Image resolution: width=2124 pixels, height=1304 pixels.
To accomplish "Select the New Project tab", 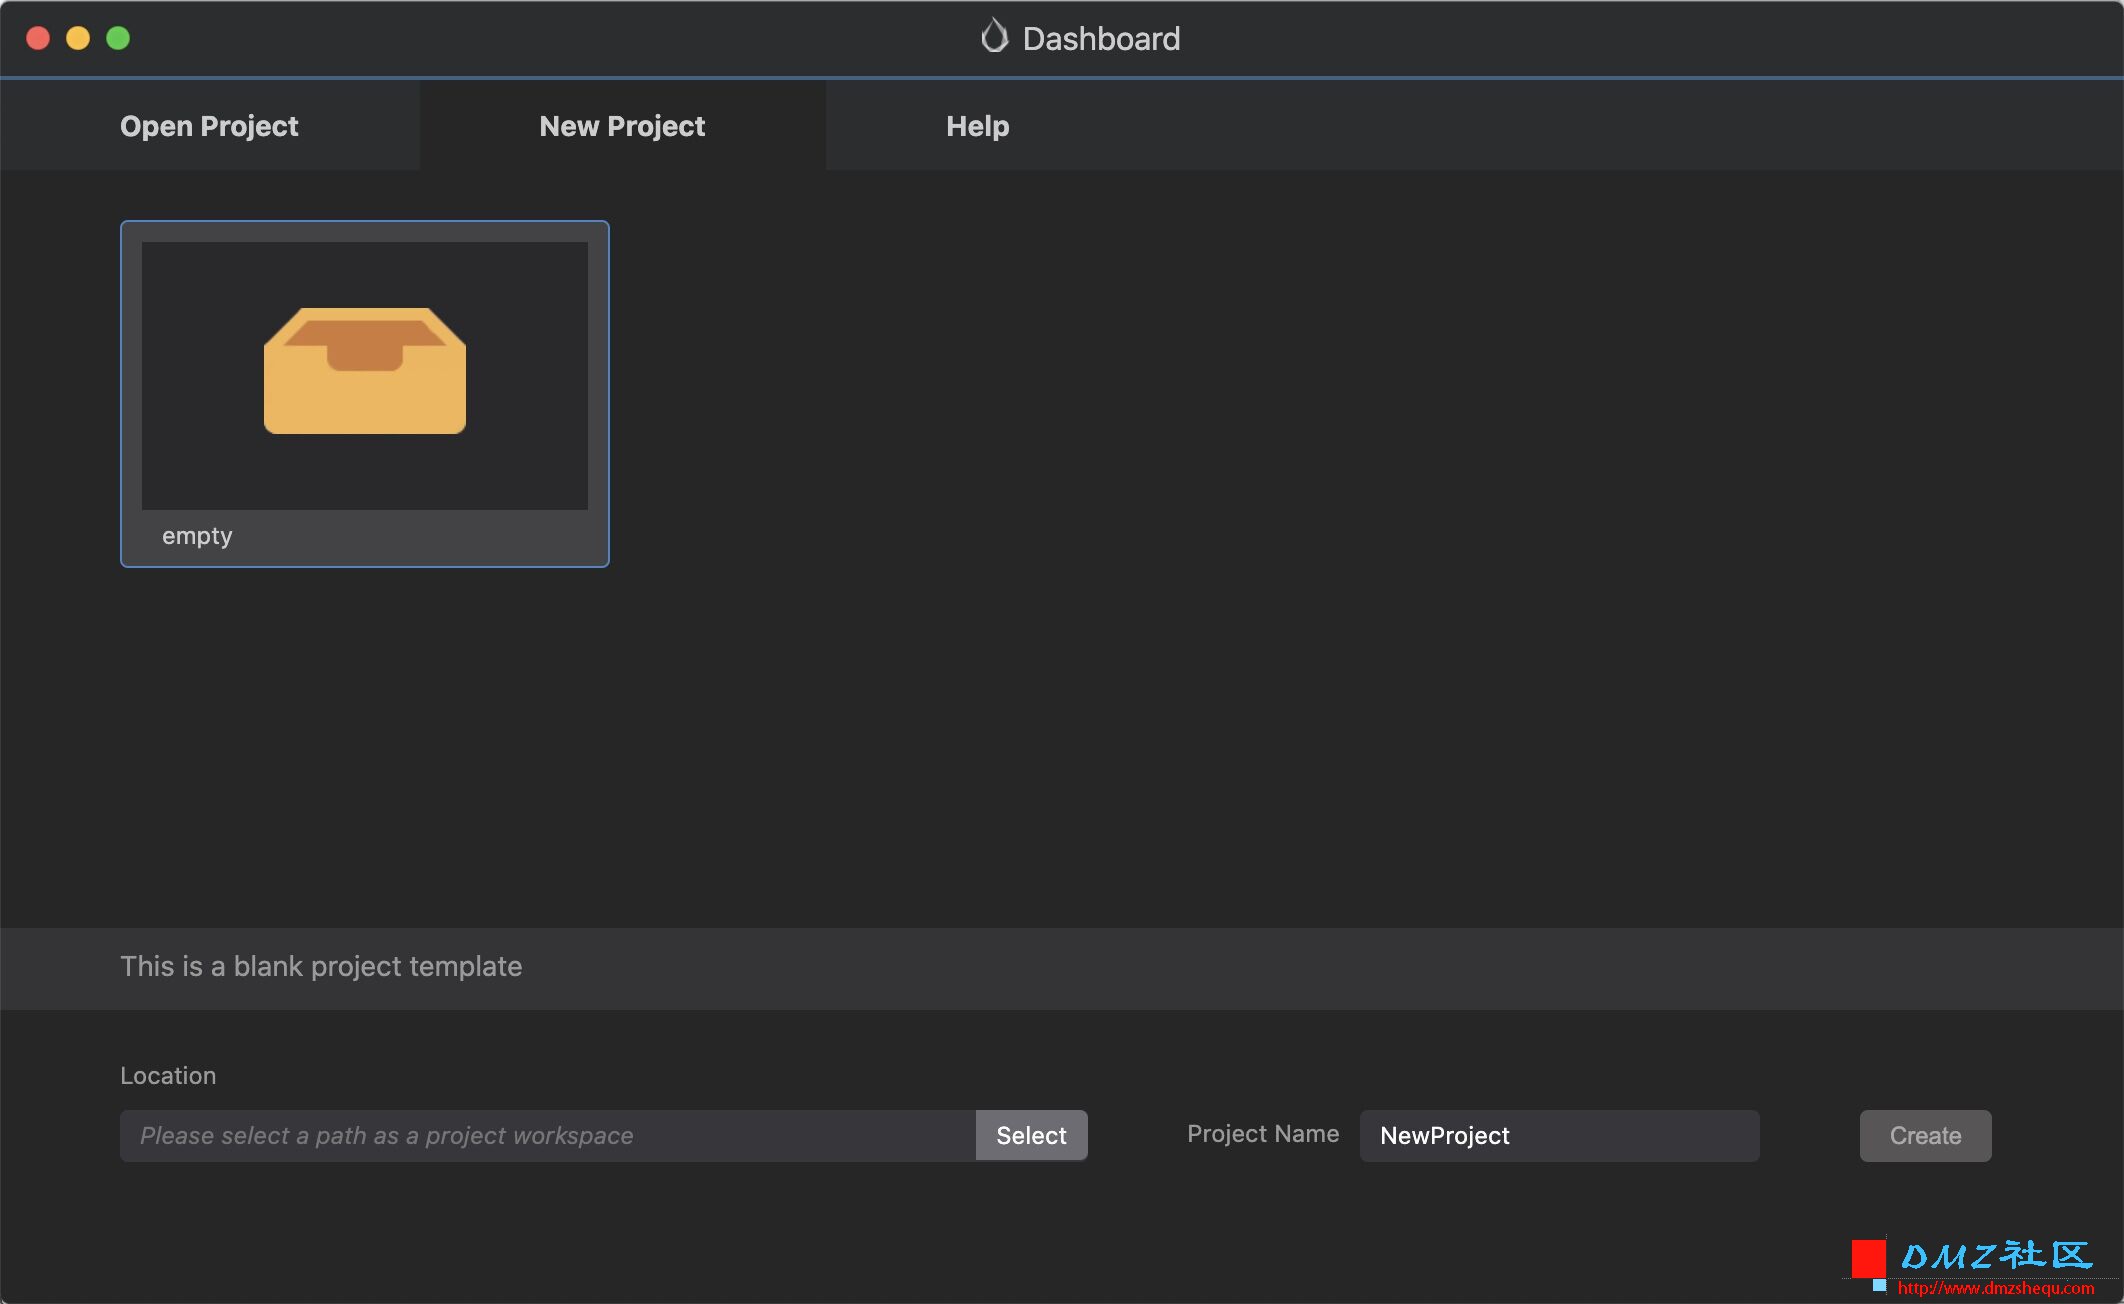I will 622,126.
